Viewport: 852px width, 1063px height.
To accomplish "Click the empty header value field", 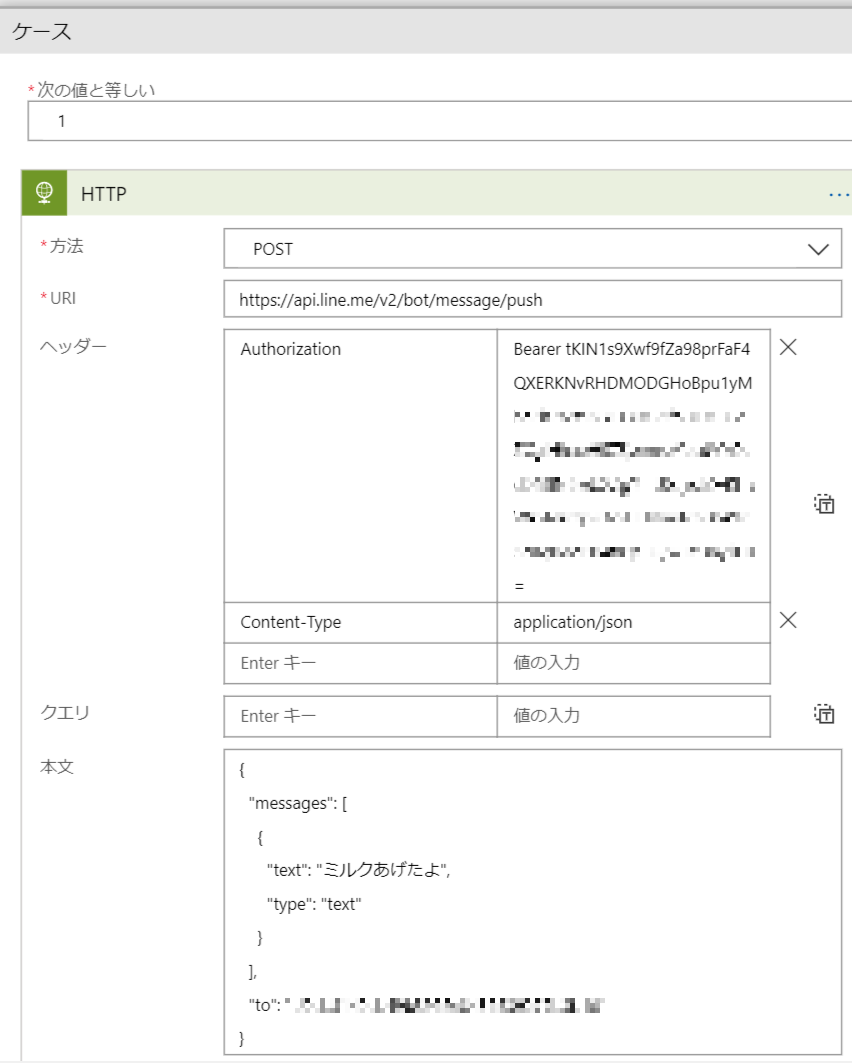I will tap(633, 662).
